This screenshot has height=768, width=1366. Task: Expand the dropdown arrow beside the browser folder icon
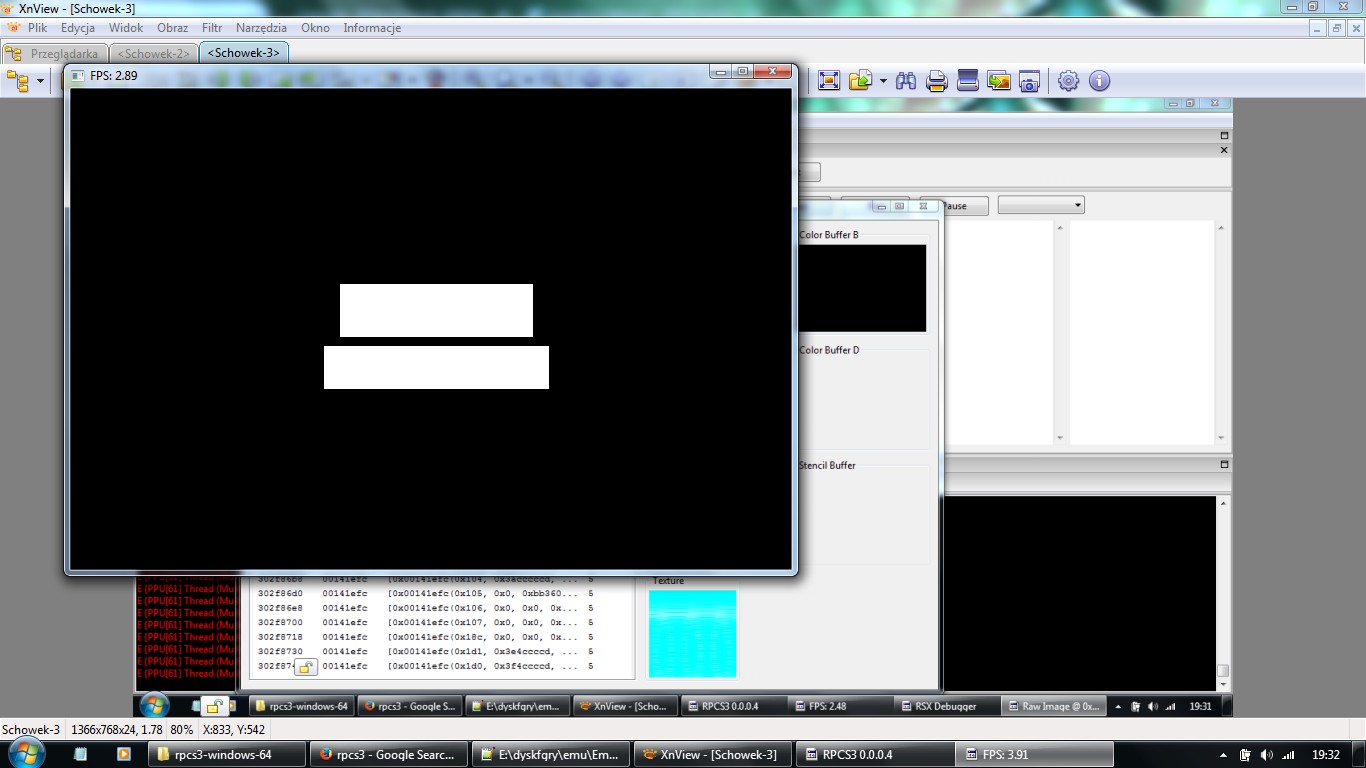[40, 81]
